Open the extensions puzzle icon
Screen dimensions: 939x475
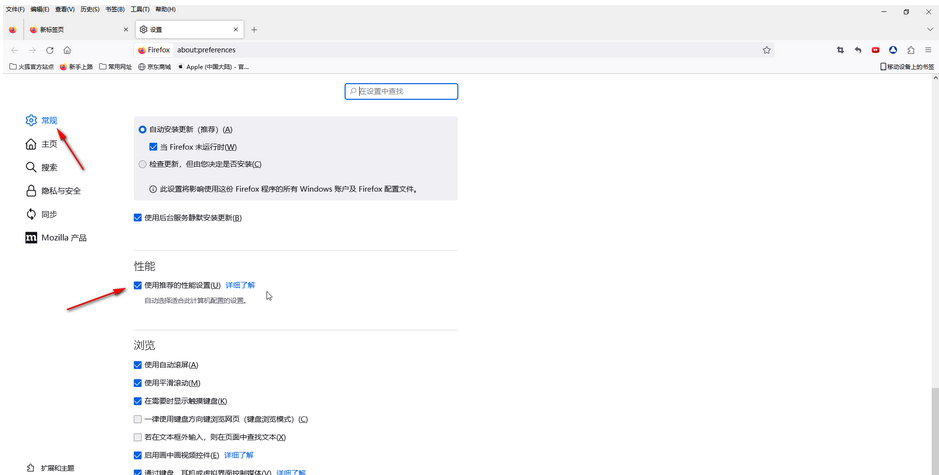[x=911, y=50]
